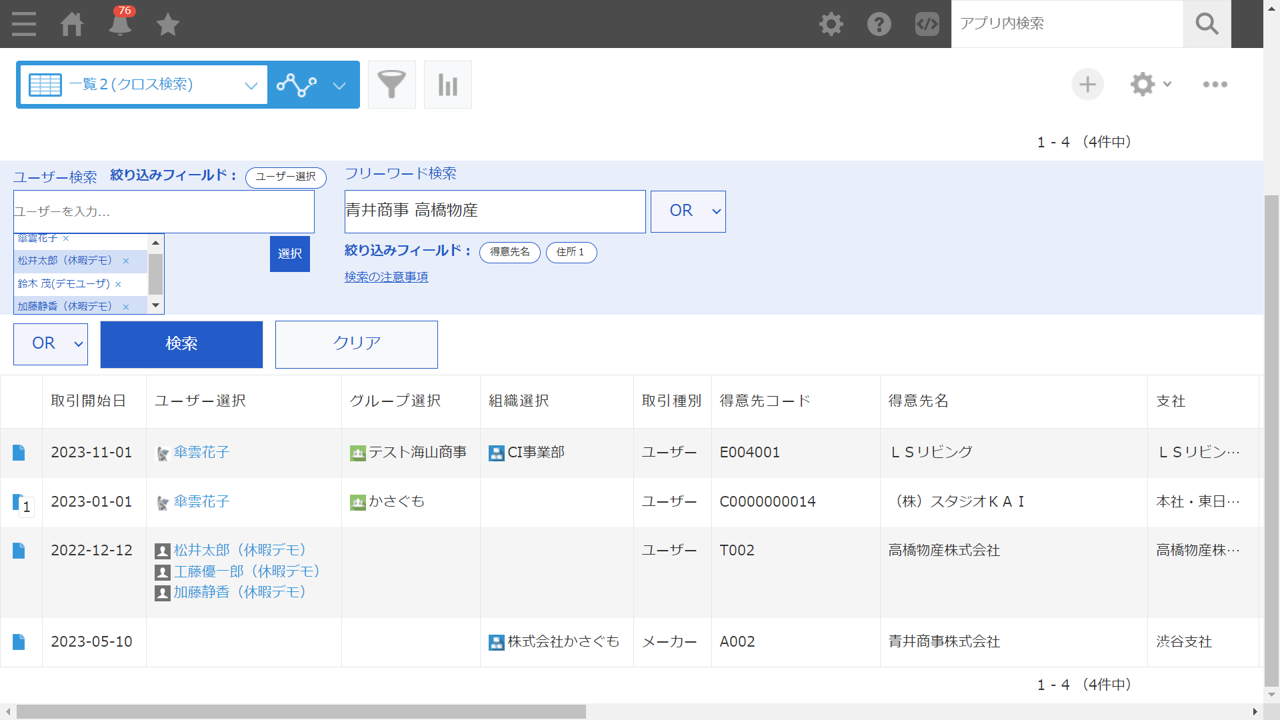Click the horizontal scrollbar thumb
The height and width of the screenshot is (720, 1280).
point(301,712)
